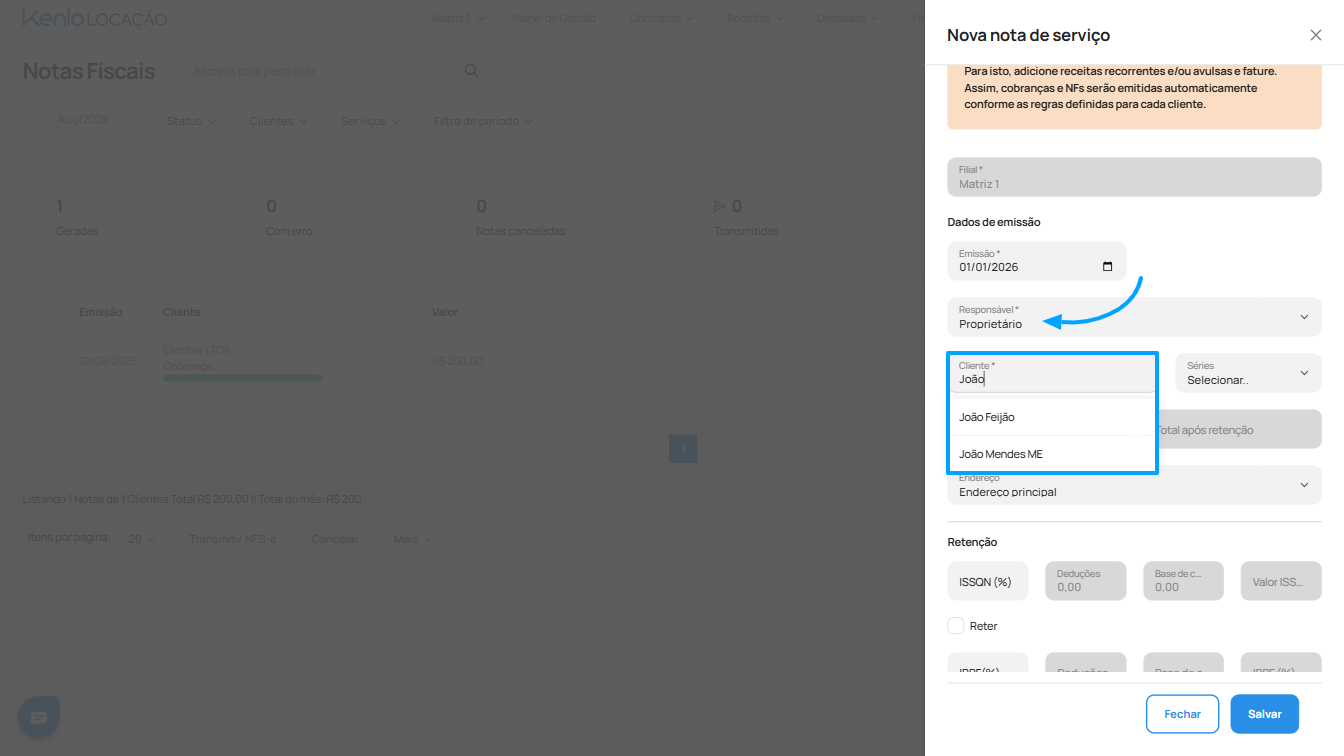Image resolution: width=1344 pixels, height=756 pixels.
Task: Click the Base de c... field showing 0,00
Action: tap(1184, 581)
